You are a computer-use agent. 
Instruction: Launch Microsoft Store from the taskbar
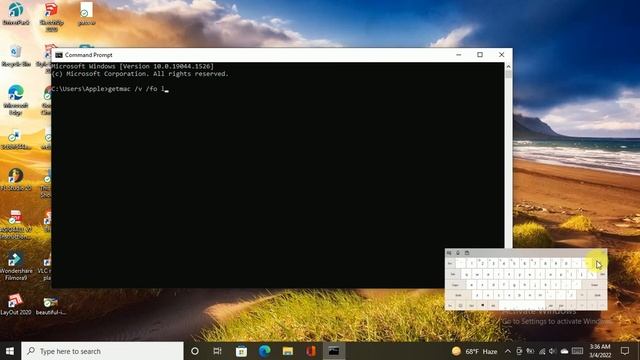(x=241, y=351)
